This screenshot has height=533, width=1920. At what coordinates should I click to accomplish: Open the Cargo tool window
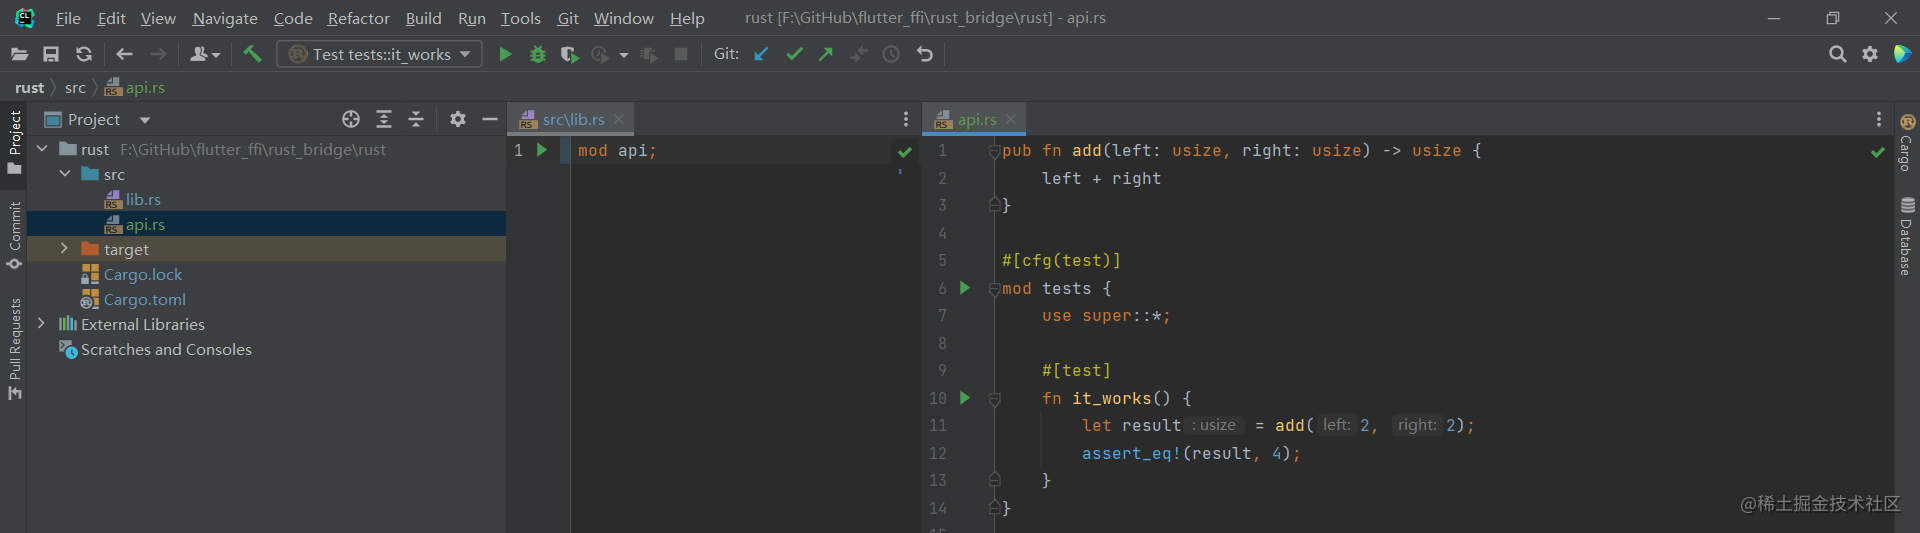point(1906,144)
